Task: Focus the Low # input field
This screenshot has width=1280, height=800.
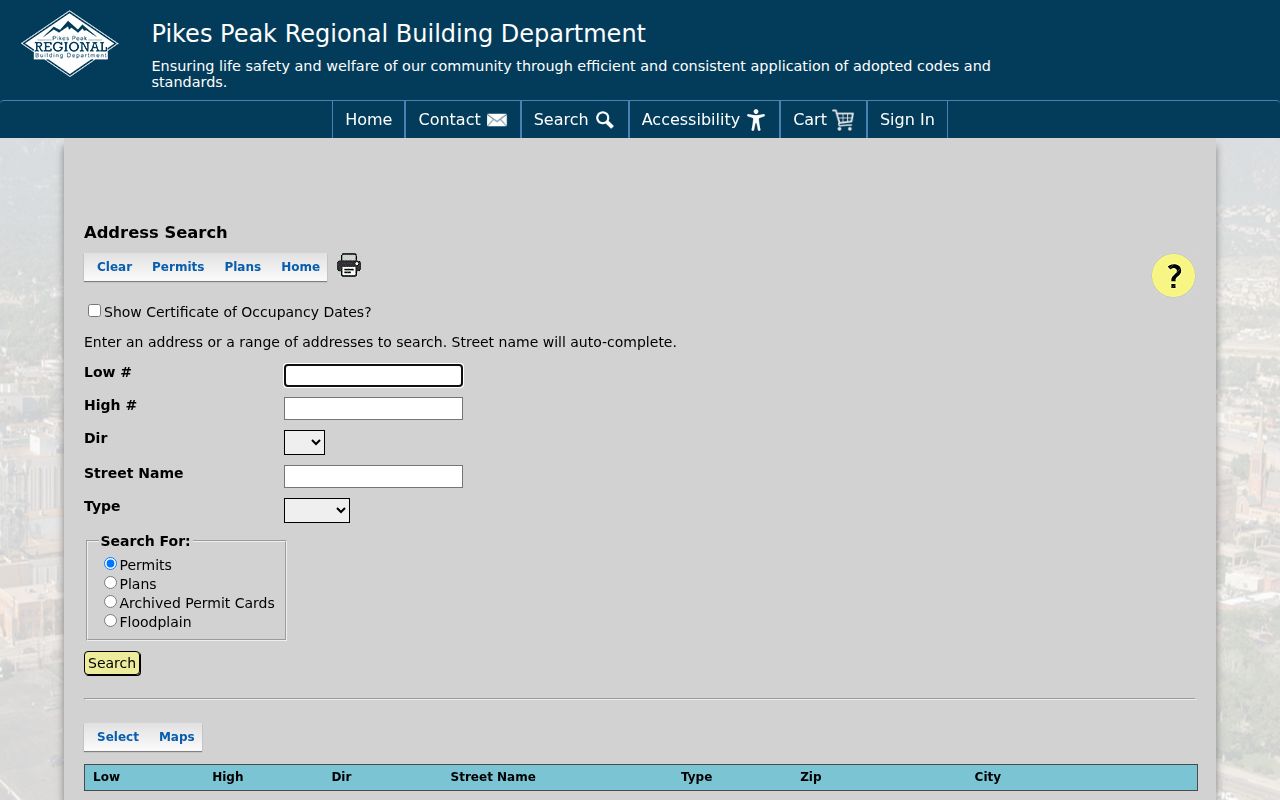Action: [x=373, y=375]
